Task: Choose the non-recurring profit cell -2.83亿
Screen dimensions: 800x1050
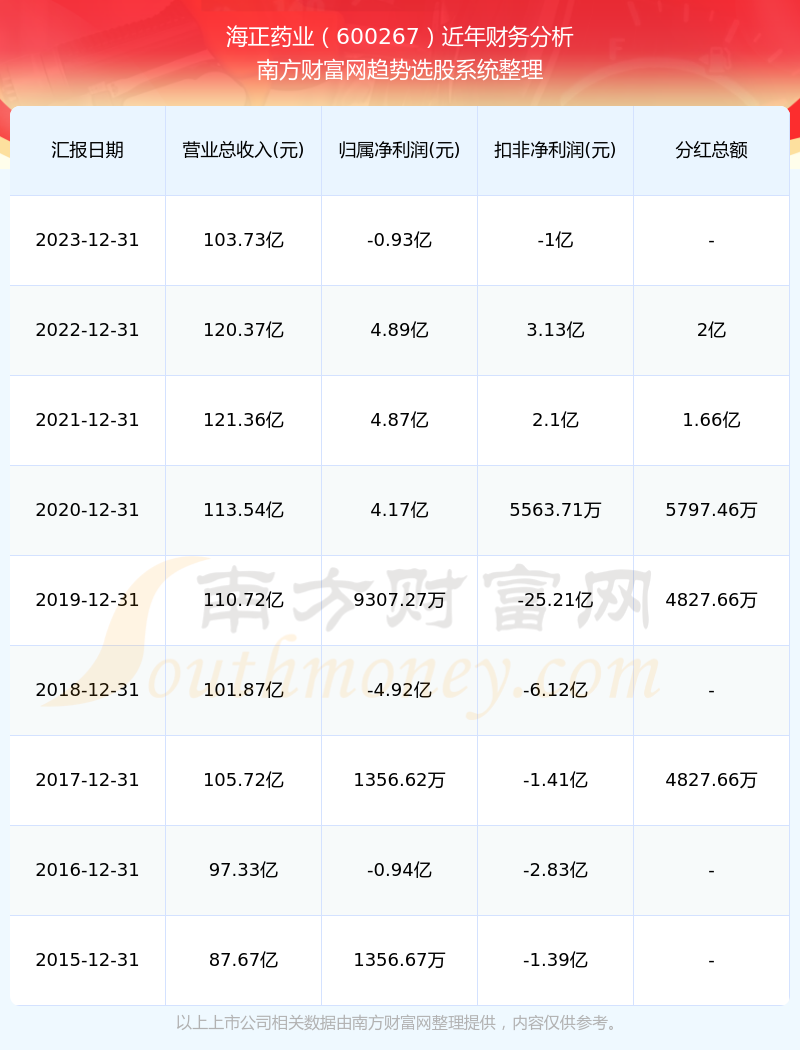Action: click(x=556, y=870)
